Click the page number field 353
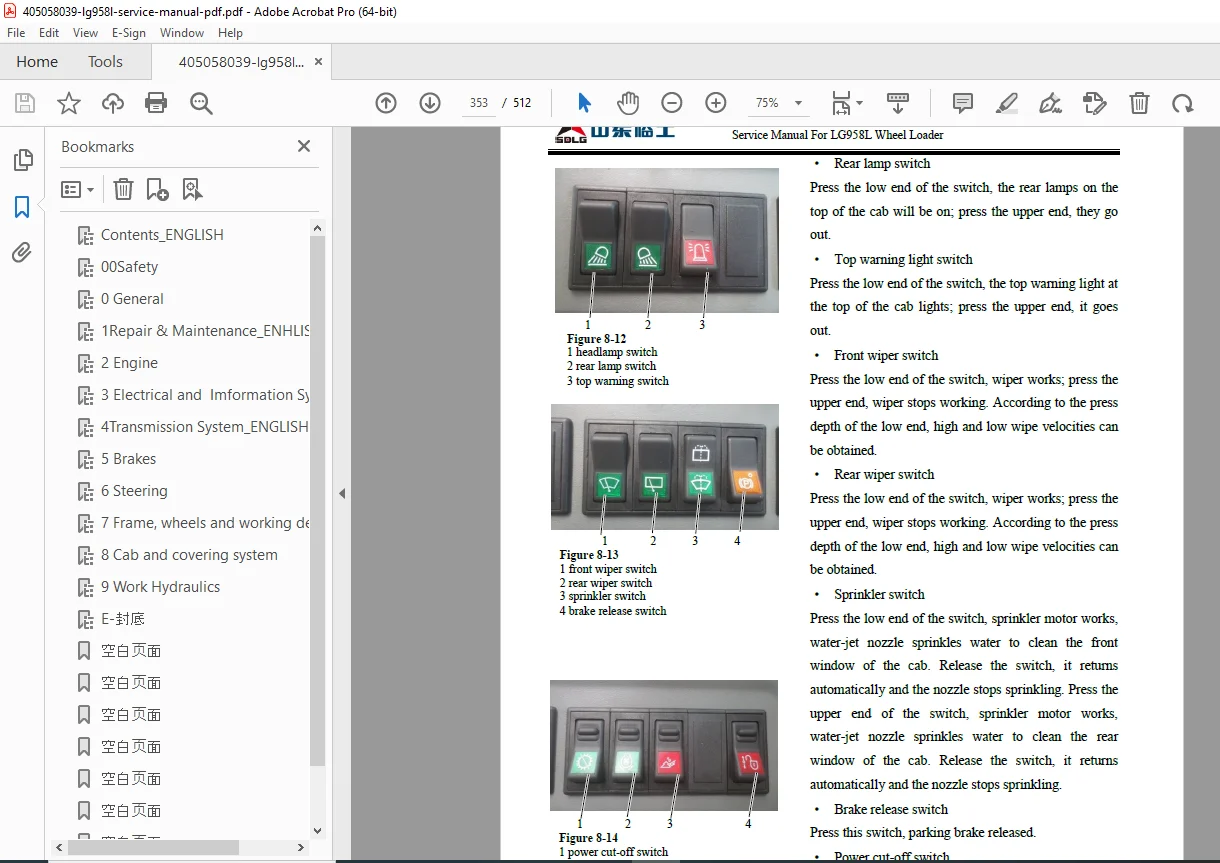1220x863 pixels. pos(478,103)
